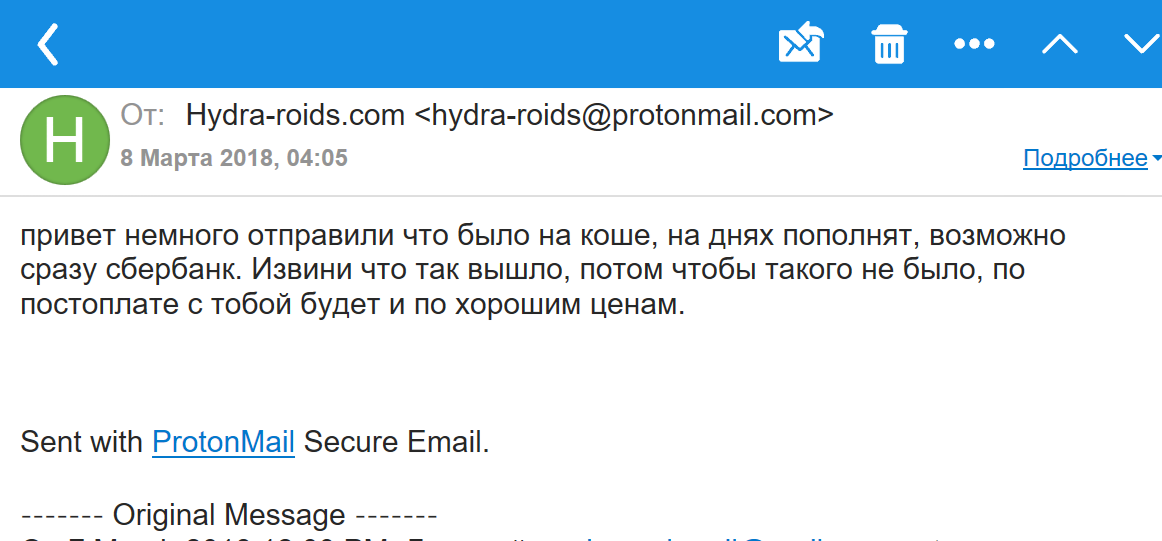Open the three-dots more options menu

[974, 44]
